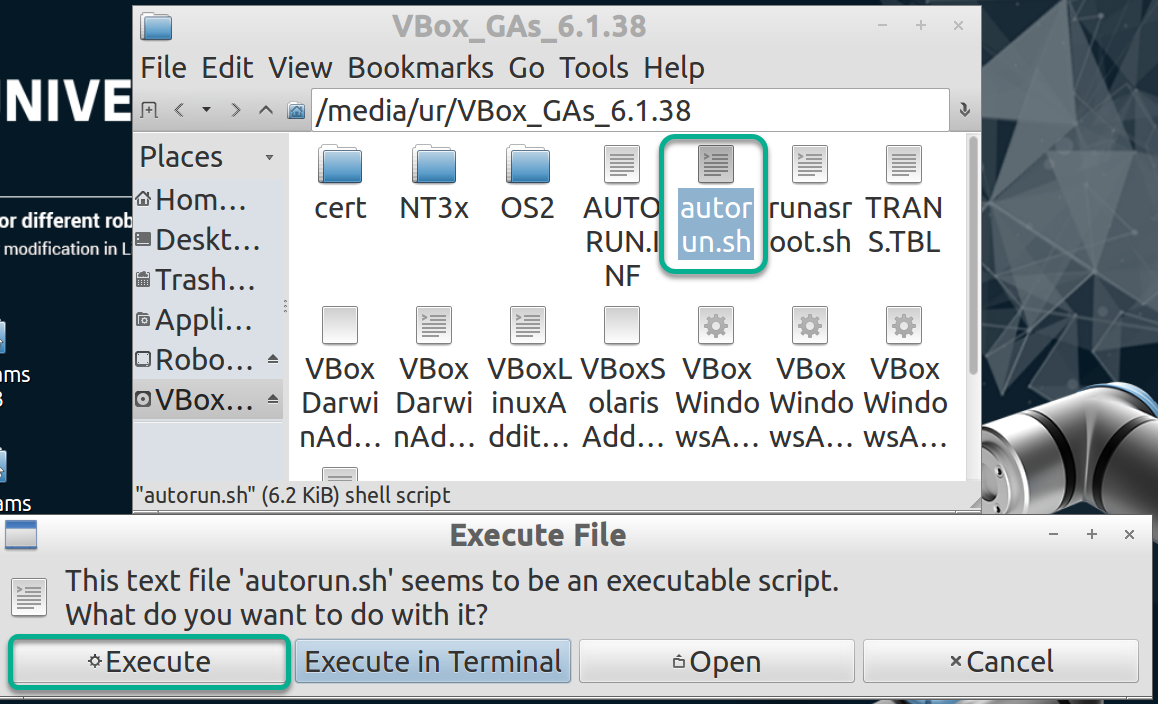Viewport: 1158px width, 704px height.
Task: Choose Execute in Terminal
Action: pos(433,662)
